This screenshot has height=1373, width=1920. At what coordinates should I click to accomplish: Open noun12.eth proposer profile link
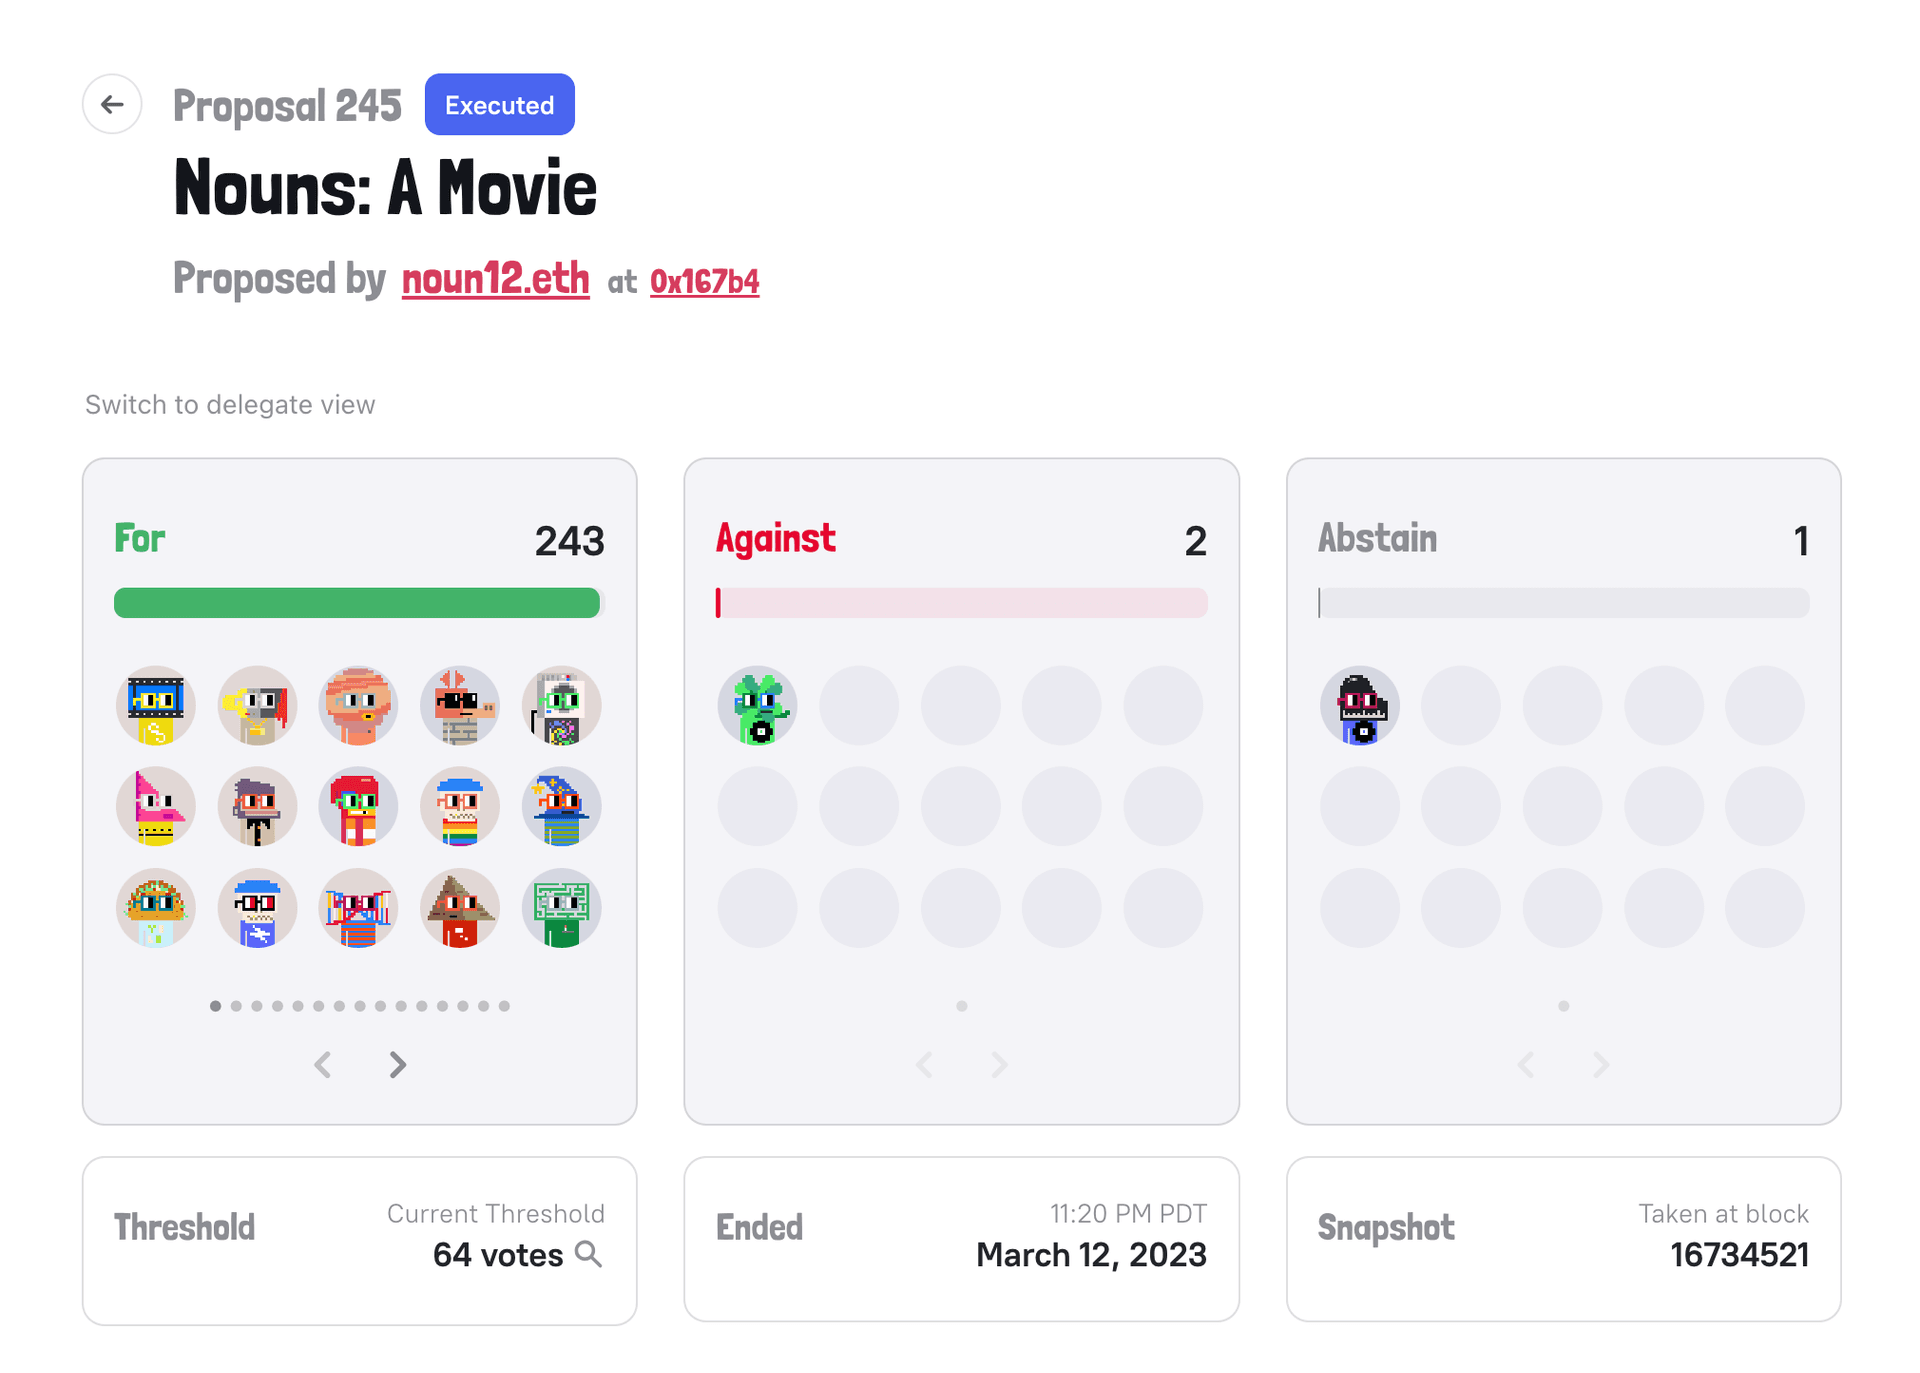tap(495, 279)
